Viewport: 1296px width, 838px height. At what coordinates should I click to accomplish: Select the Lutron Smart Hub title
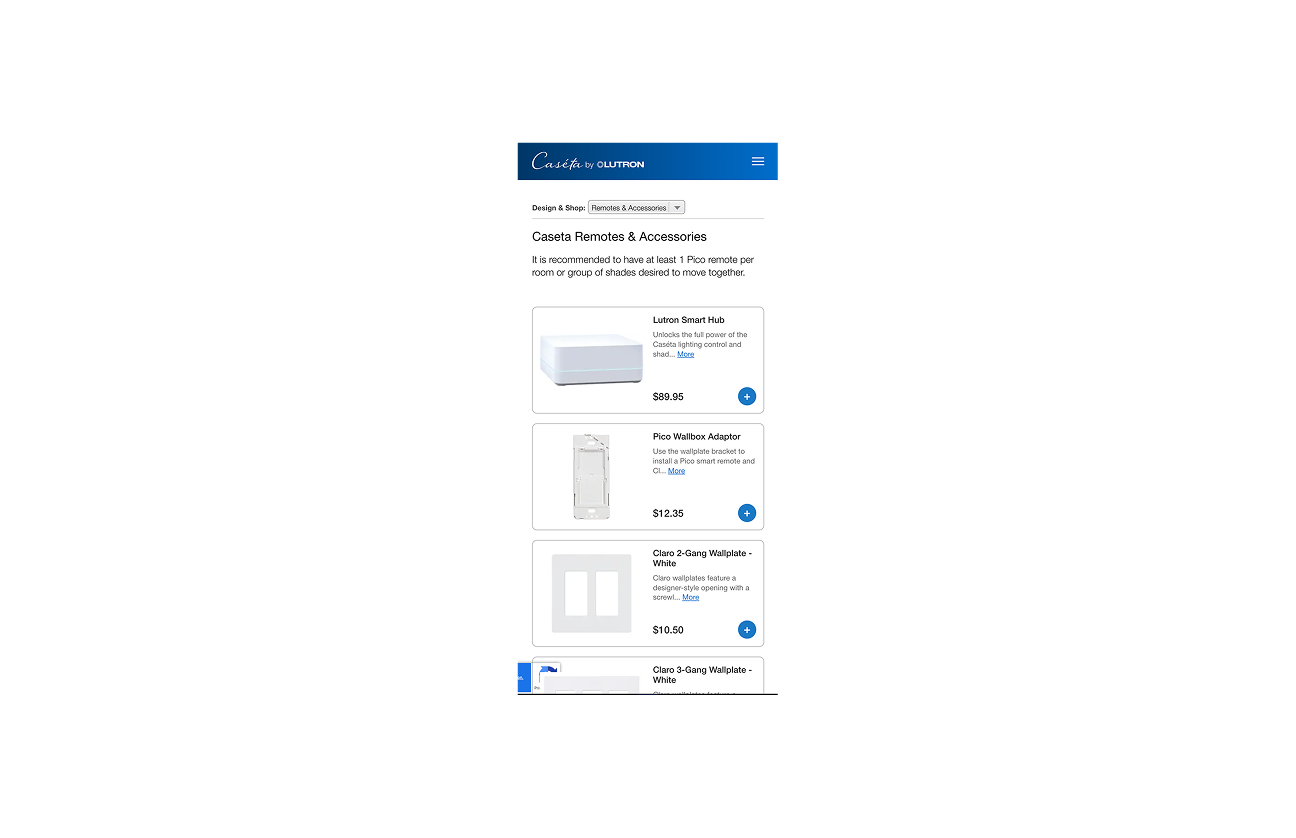click(689, 320)
